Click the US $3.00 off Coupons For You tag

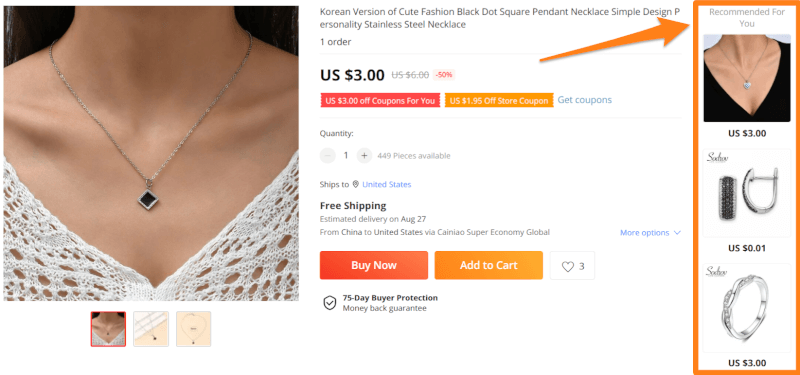coord(380,101)
